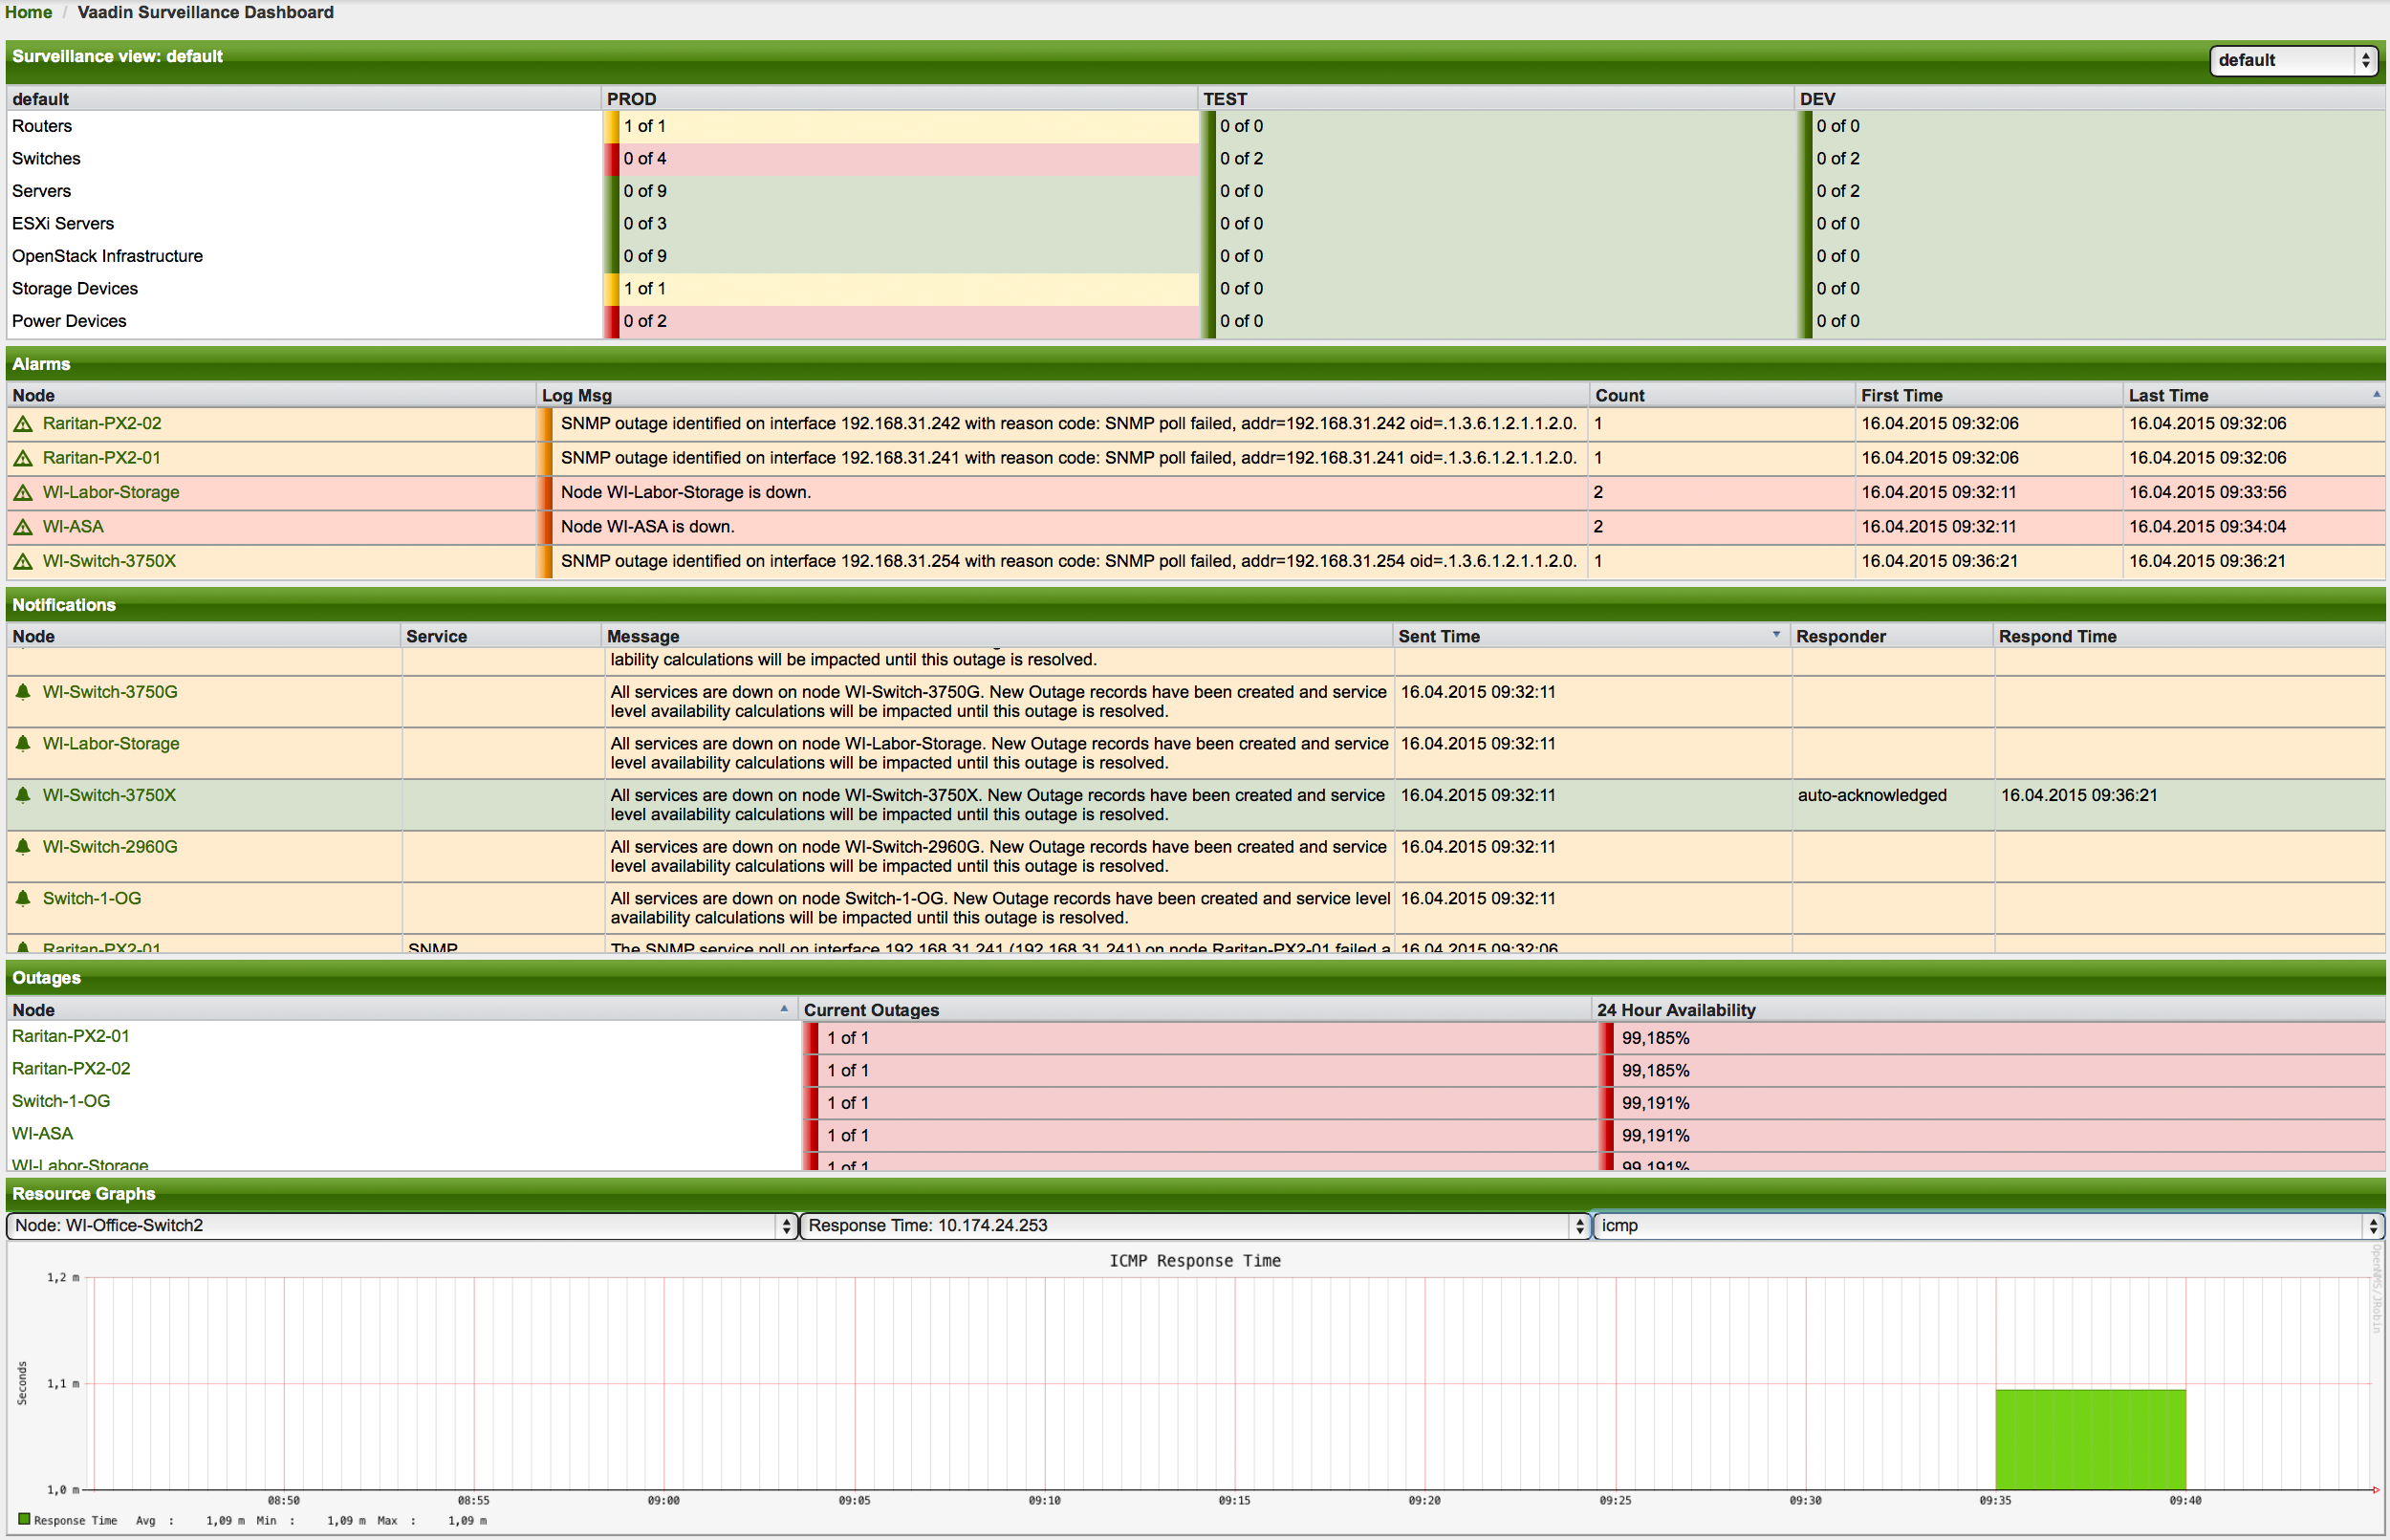Click DEV Servers cell showing 0 of 2
The height and width of the screenshot is (1540, 2390).
pos(2091,191)
